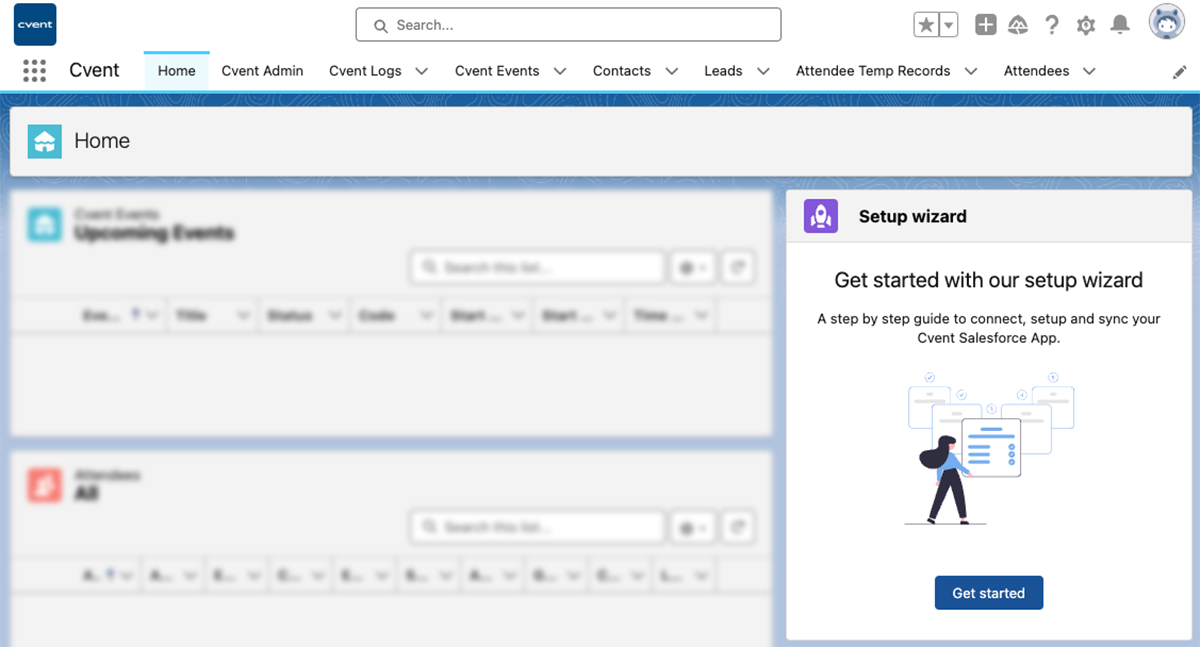Expand the Cvent Events tab dropdown

coord(560,71)
